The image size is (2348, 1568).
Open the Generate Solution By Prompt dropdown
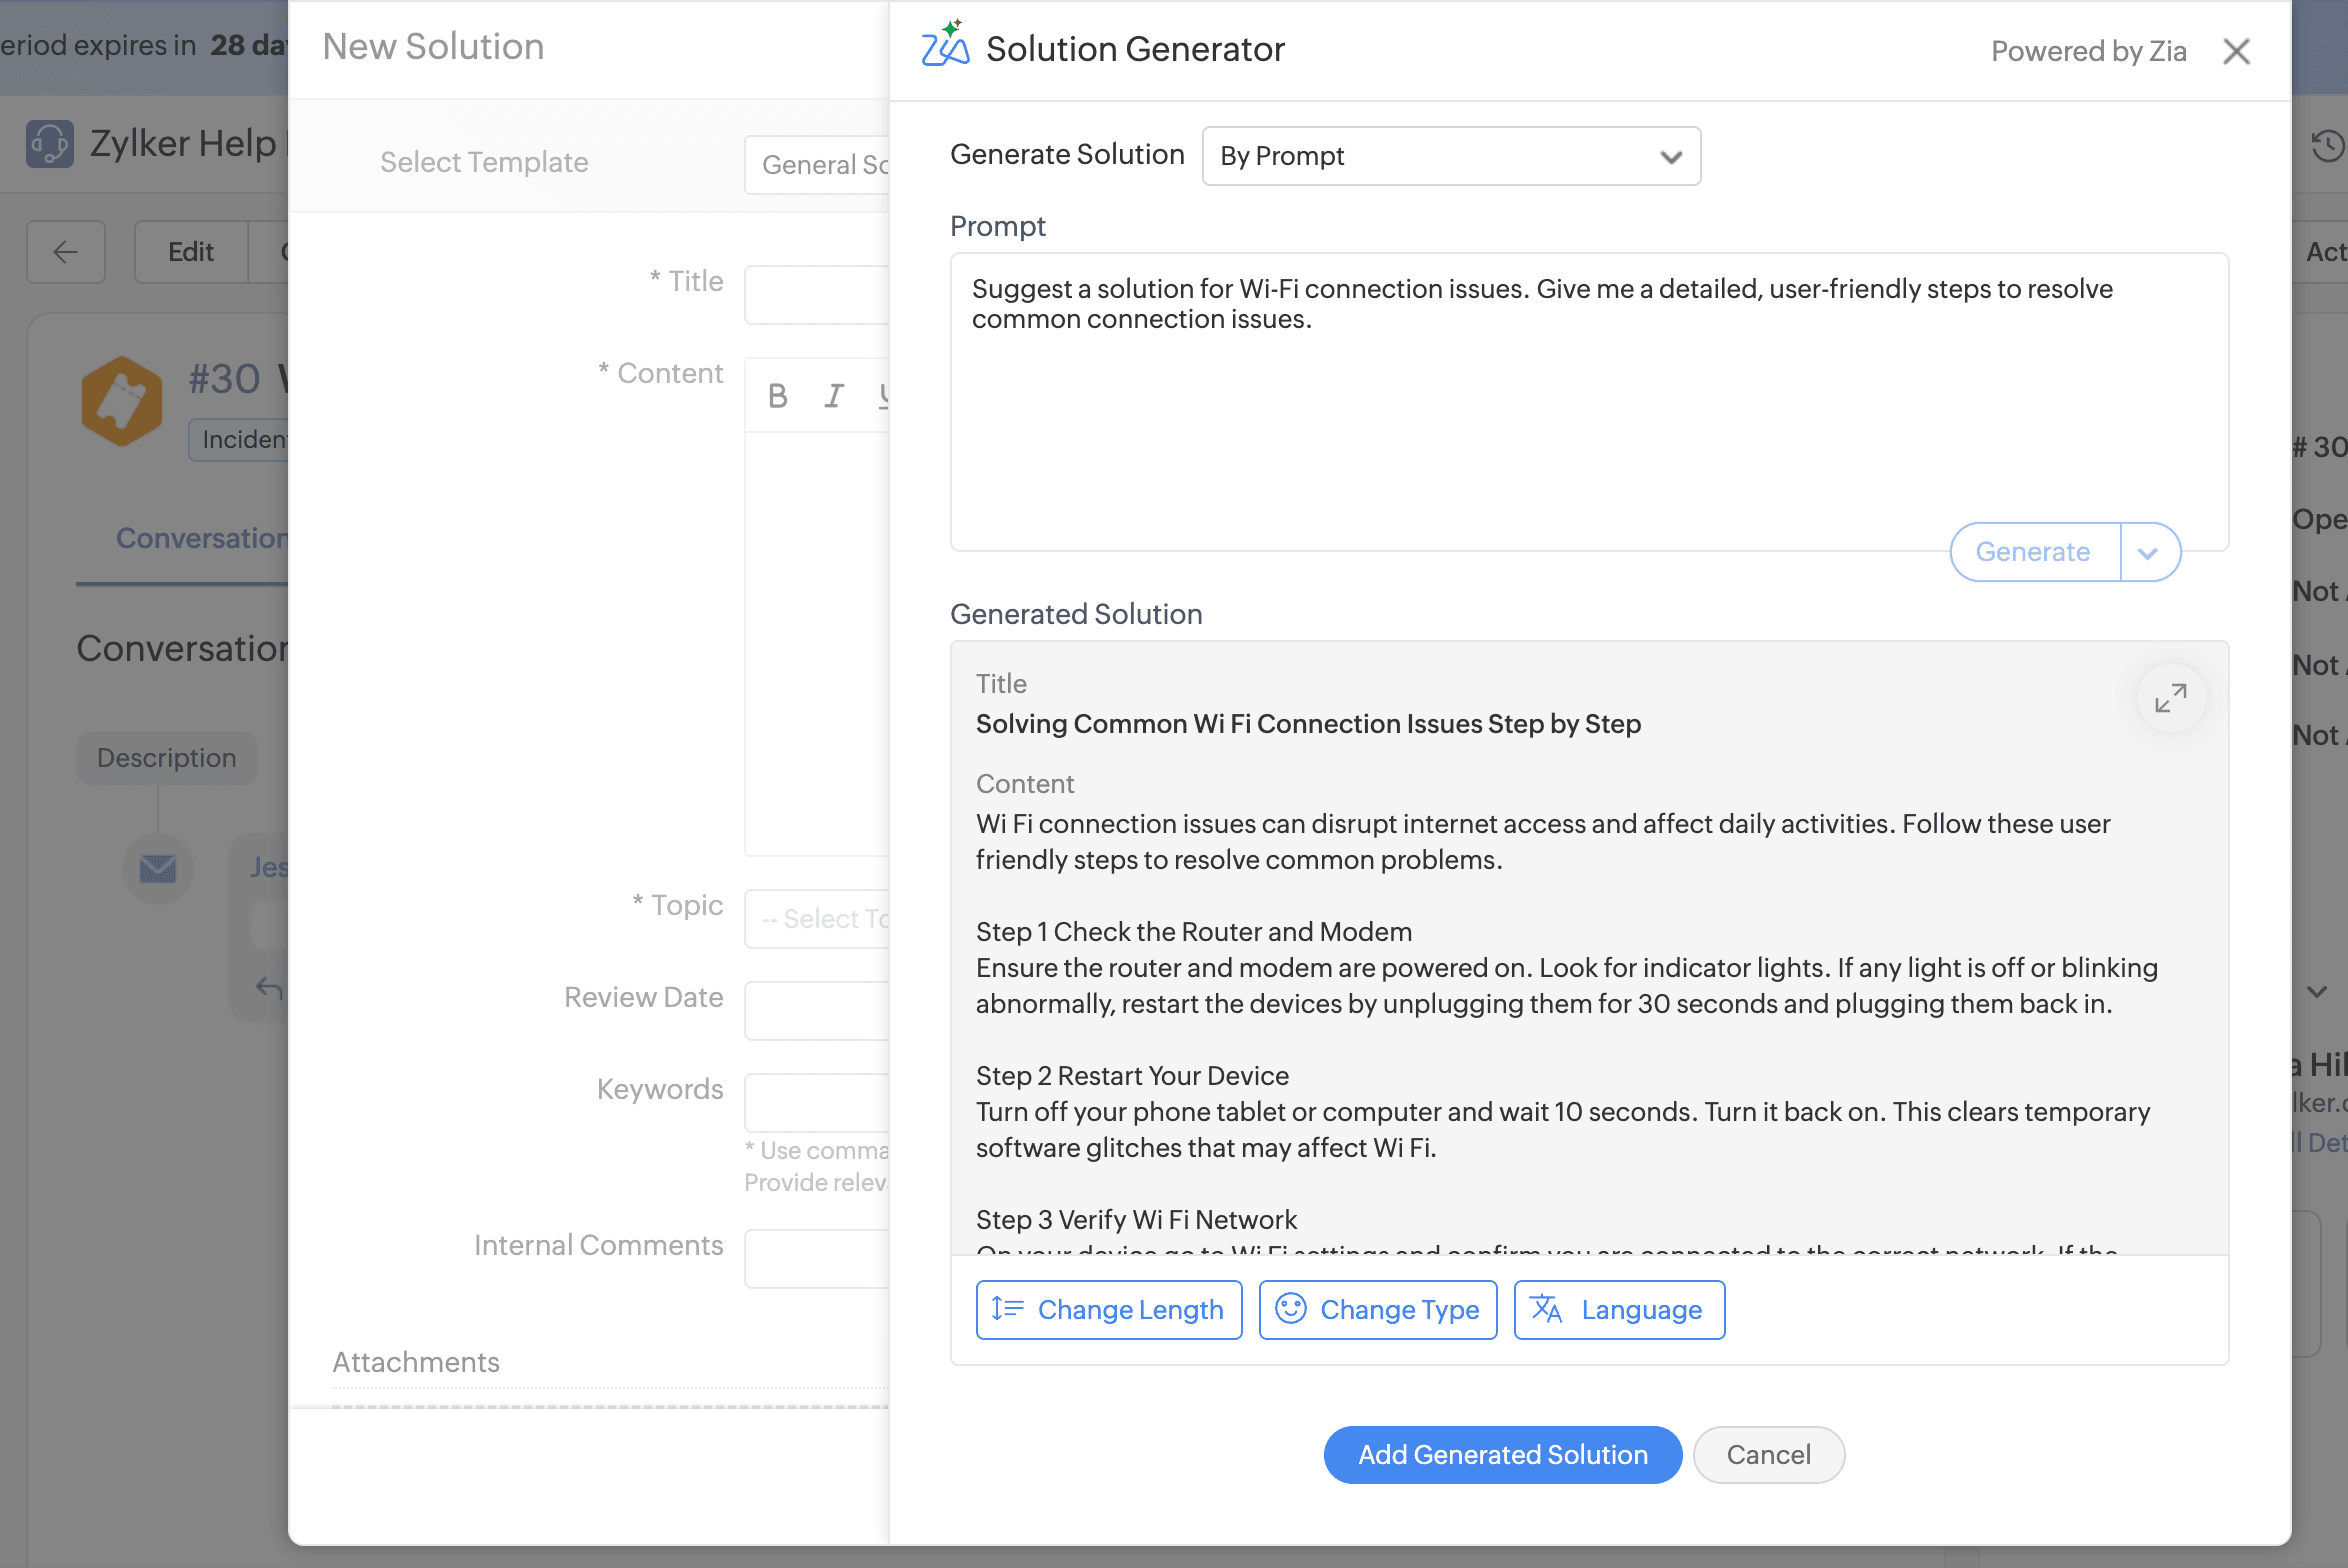tap(1450, 156)
